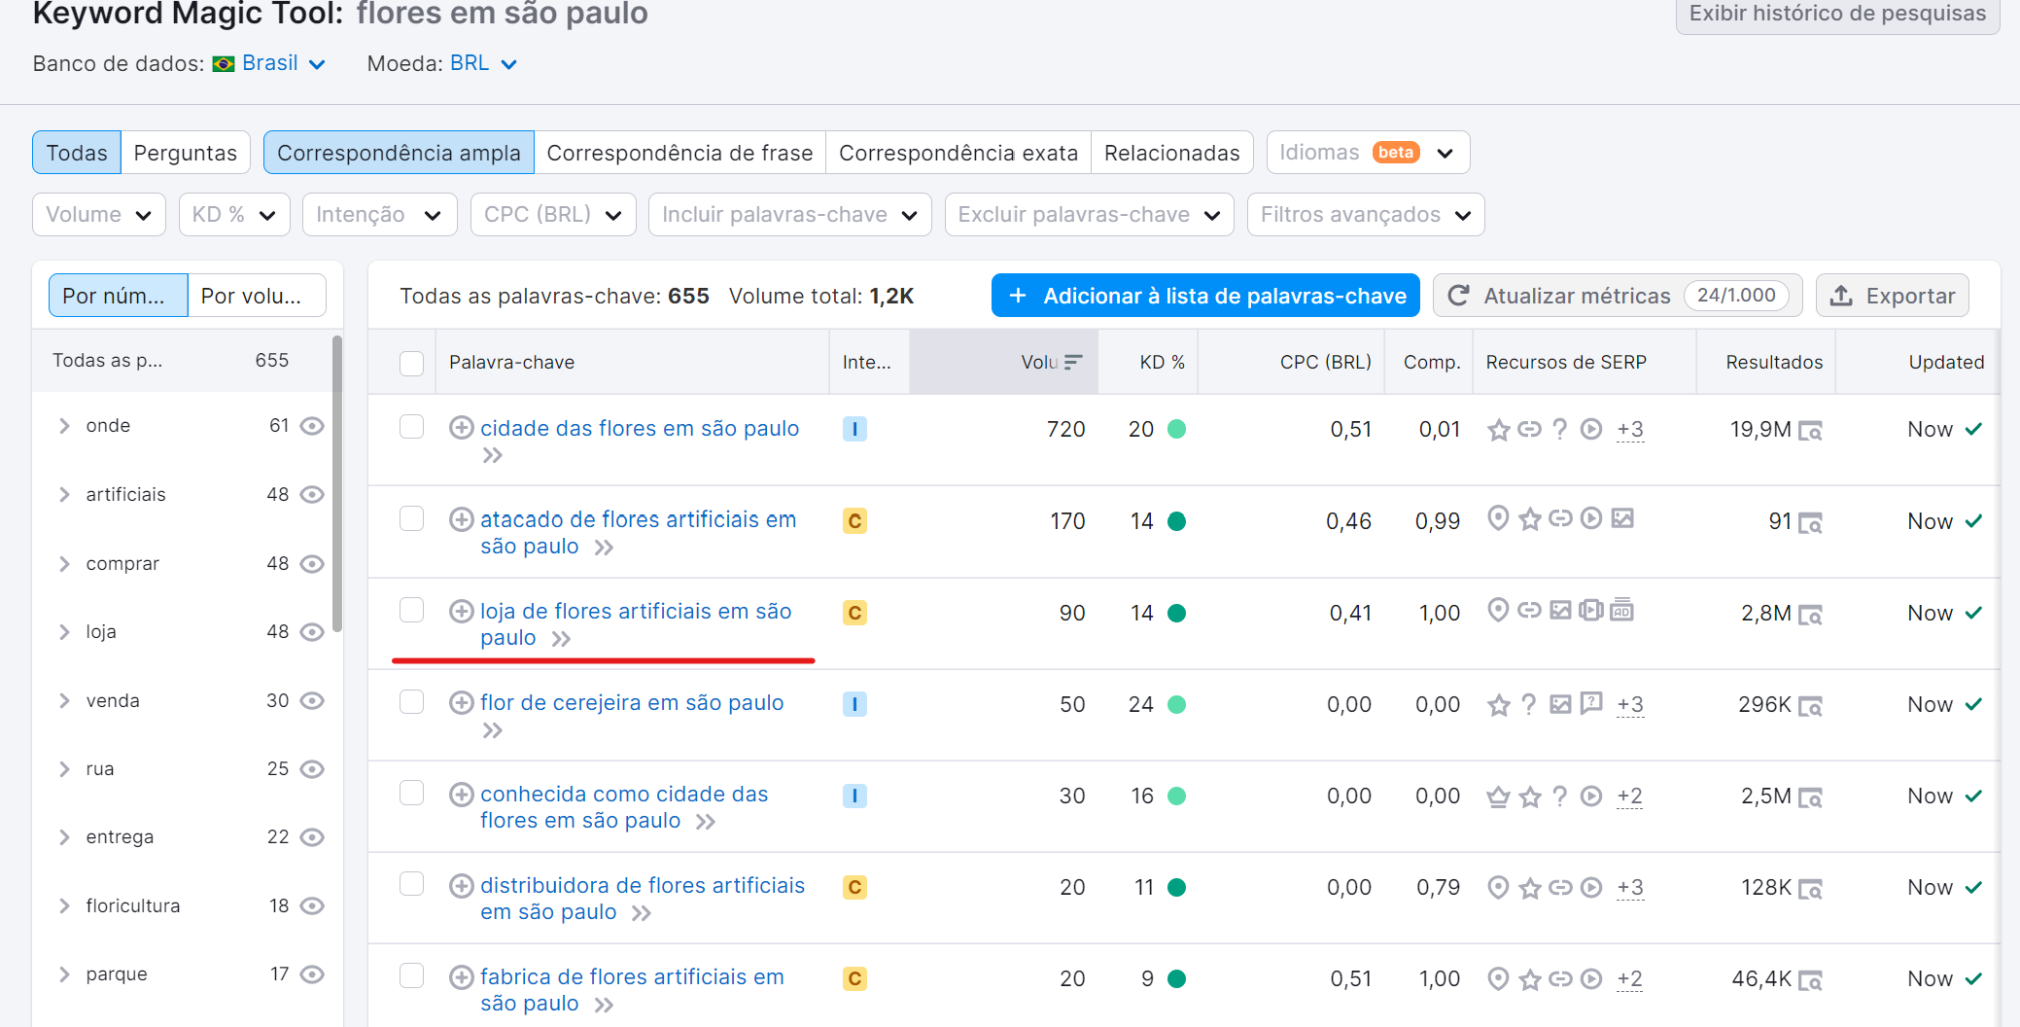
Task: Select Correspondência de frase tab
Action: pyautogui.click(x=680, y=153)
